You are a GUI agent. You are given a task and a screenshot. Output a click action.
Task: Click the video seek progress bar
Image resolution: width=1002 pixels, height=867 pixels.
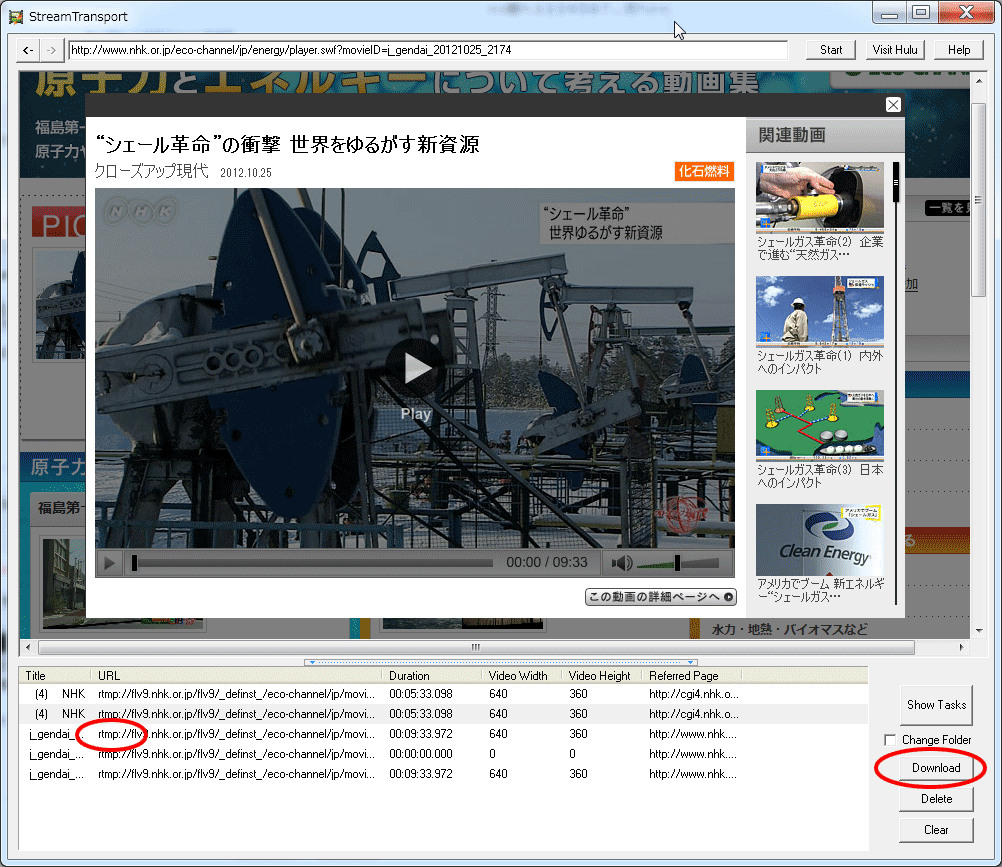click(313, 563)
